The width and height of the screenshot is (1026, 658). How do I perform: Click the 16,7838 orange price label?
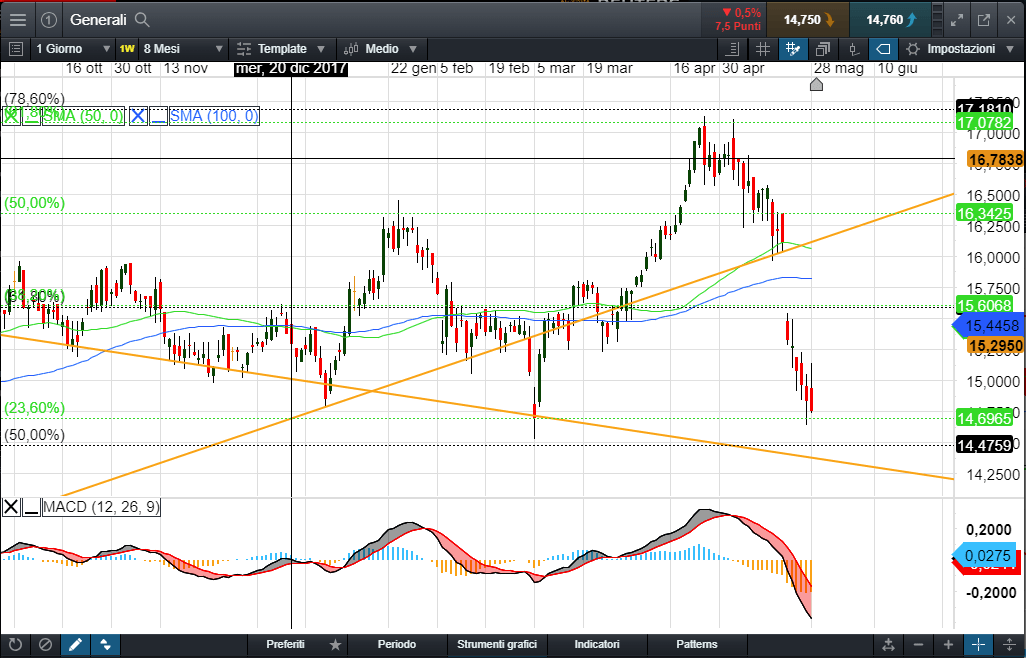click(995, 160)
